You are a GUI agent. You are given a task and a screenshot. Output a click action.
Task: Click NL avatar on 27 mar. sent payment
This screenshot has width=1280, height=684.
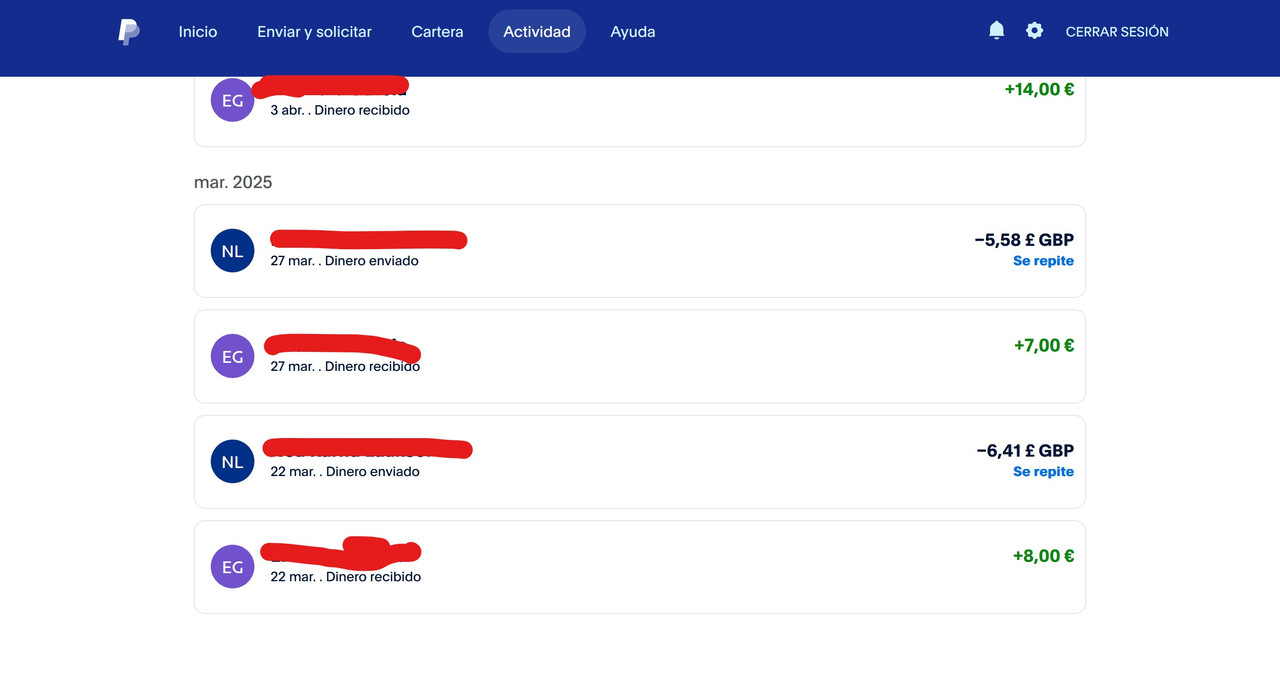click(232, 251)
